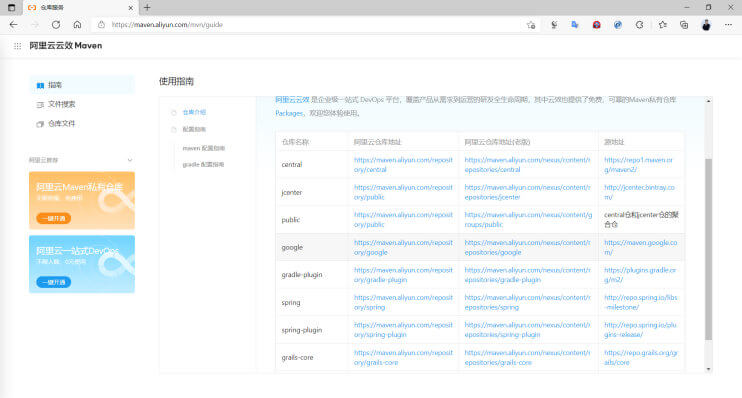
Task: Open spring-plugin's aliyun repository link
Action: (403, 330)
